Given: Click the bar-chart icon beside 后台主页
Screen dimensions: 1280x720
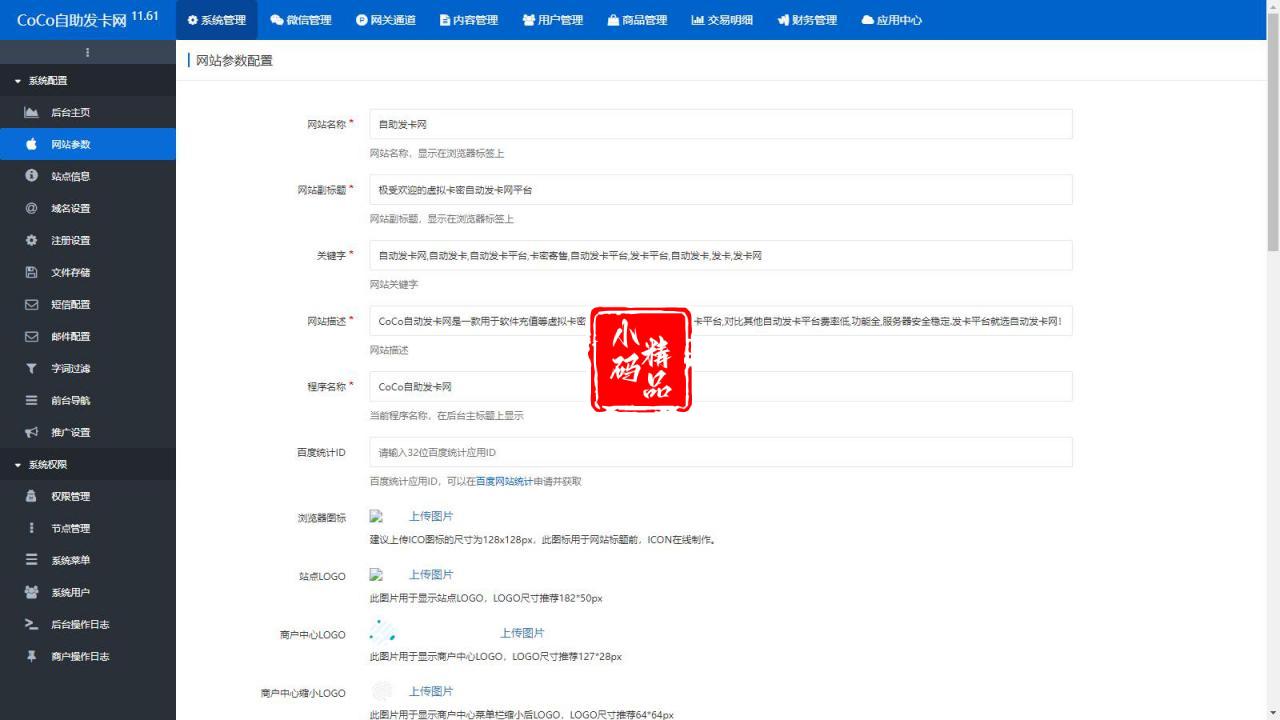Looking at the screenshot, I should tap(31, 112).
